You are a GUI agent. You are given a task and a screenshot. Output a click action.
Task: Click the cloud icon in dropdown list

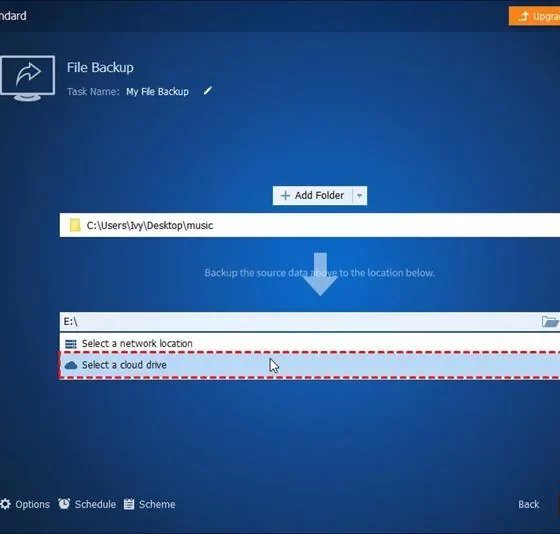[71, 365]
